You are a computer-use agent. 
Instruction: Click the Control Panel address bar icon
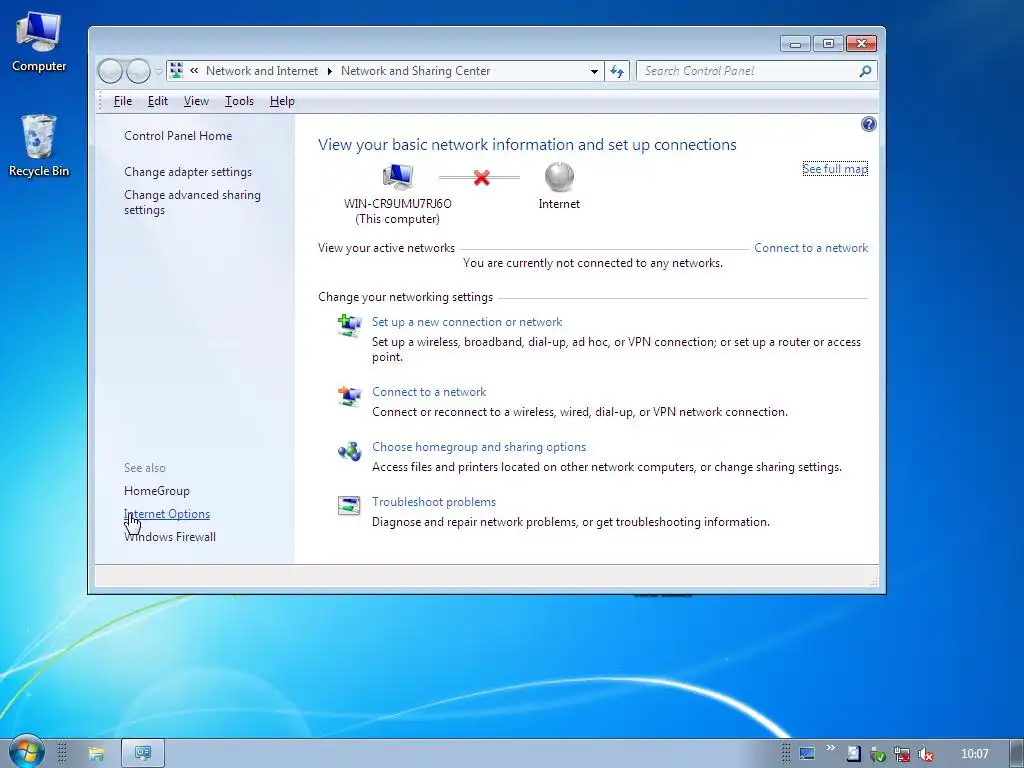click(x=176, y=71)
